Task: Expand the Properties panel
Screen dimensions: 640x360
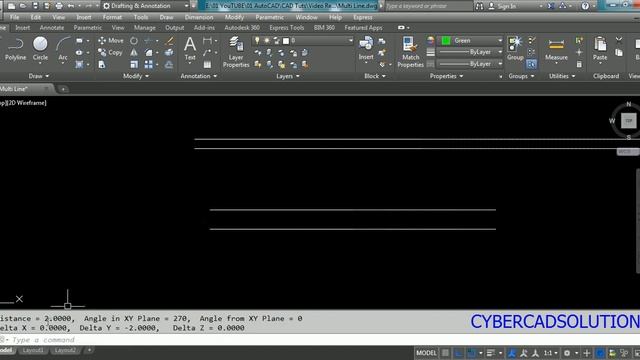Action: 447,76
